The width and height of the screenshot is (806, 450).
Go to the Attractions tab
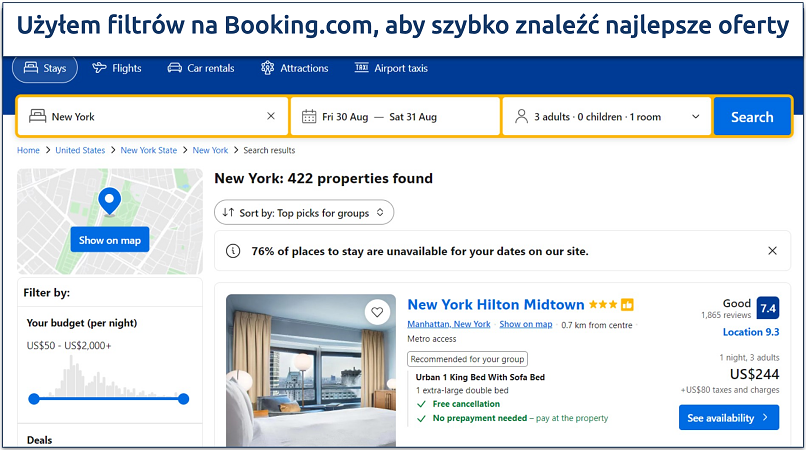(x=295, y=68)
